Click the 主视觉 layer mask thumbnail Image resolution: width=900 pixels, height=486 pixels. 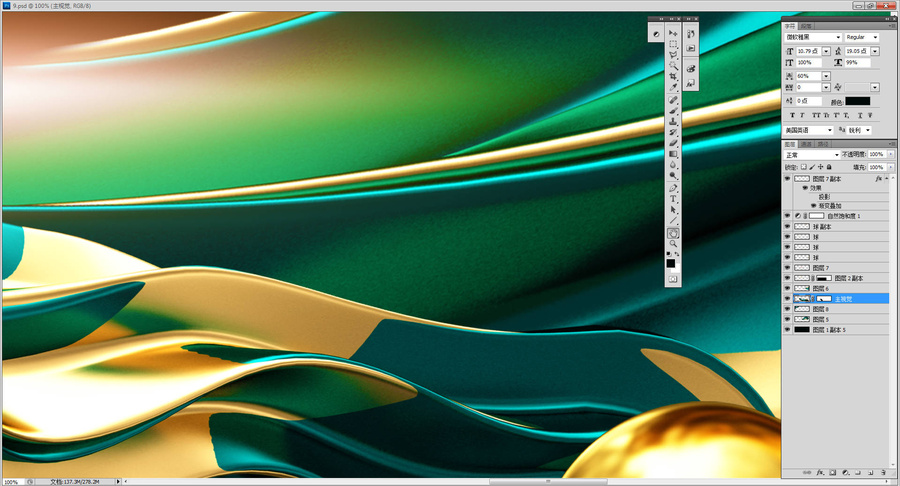[824, 299]
